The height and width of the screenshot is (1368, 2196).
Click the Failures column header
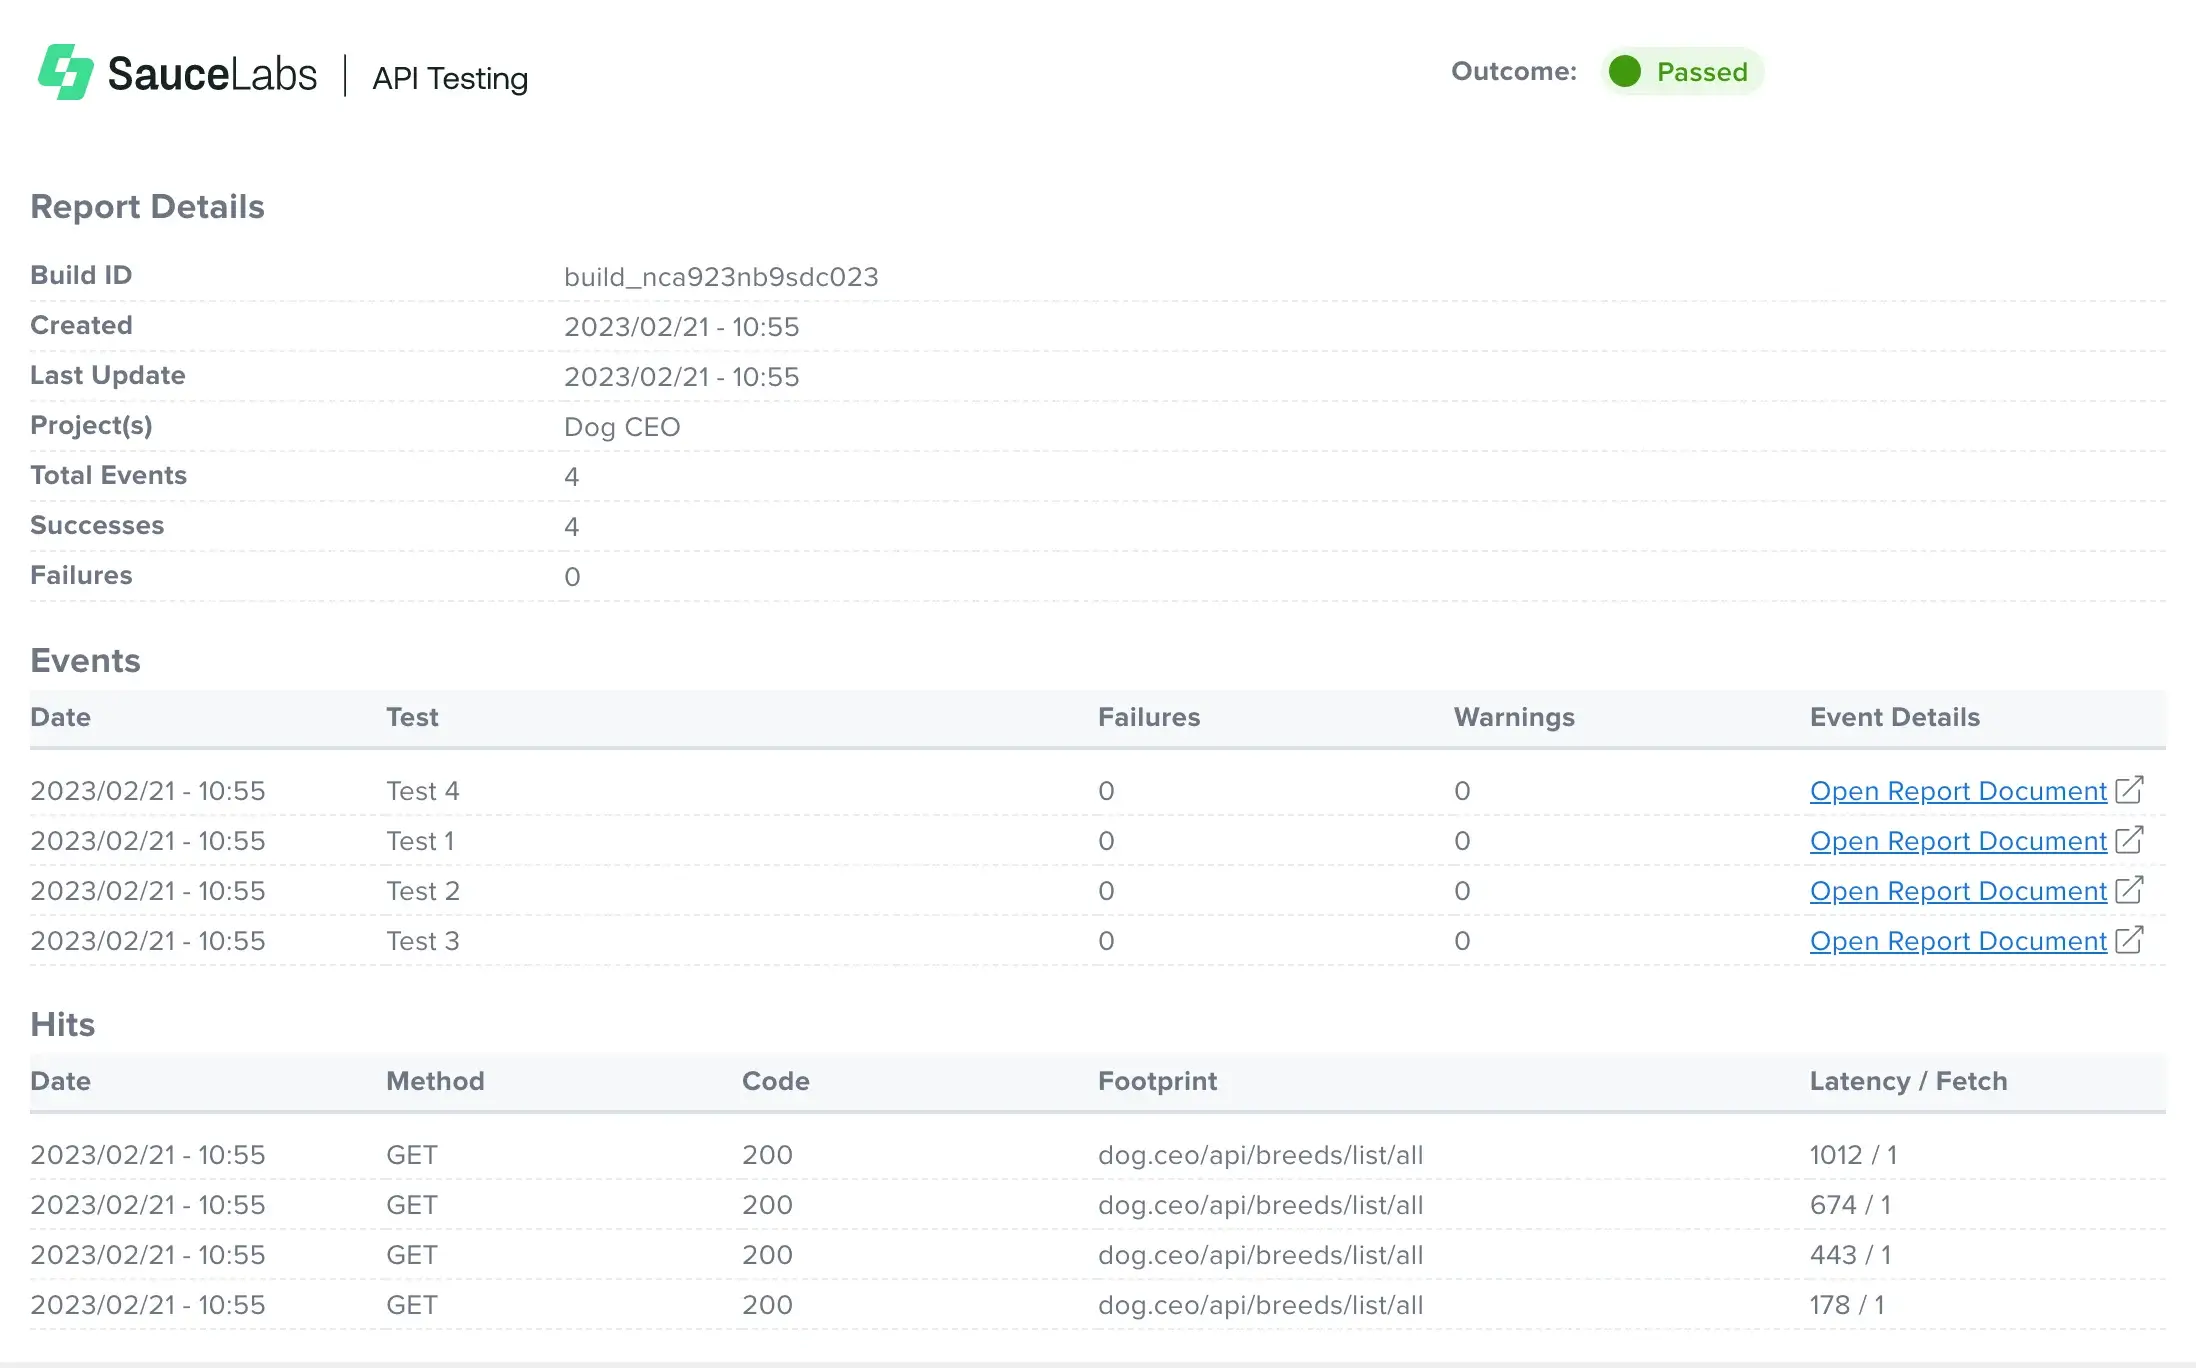(1149, 717)
